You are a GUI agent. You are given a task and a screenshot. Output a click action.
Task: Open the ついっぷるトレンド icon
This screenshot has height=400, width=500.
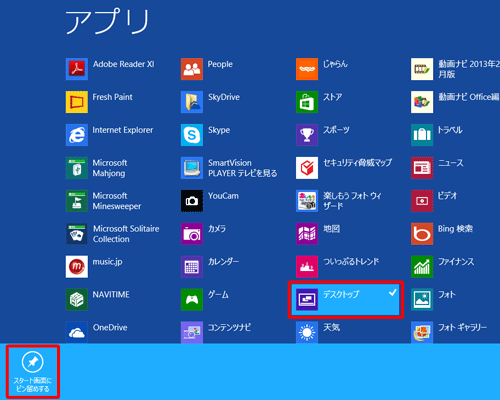307,267
